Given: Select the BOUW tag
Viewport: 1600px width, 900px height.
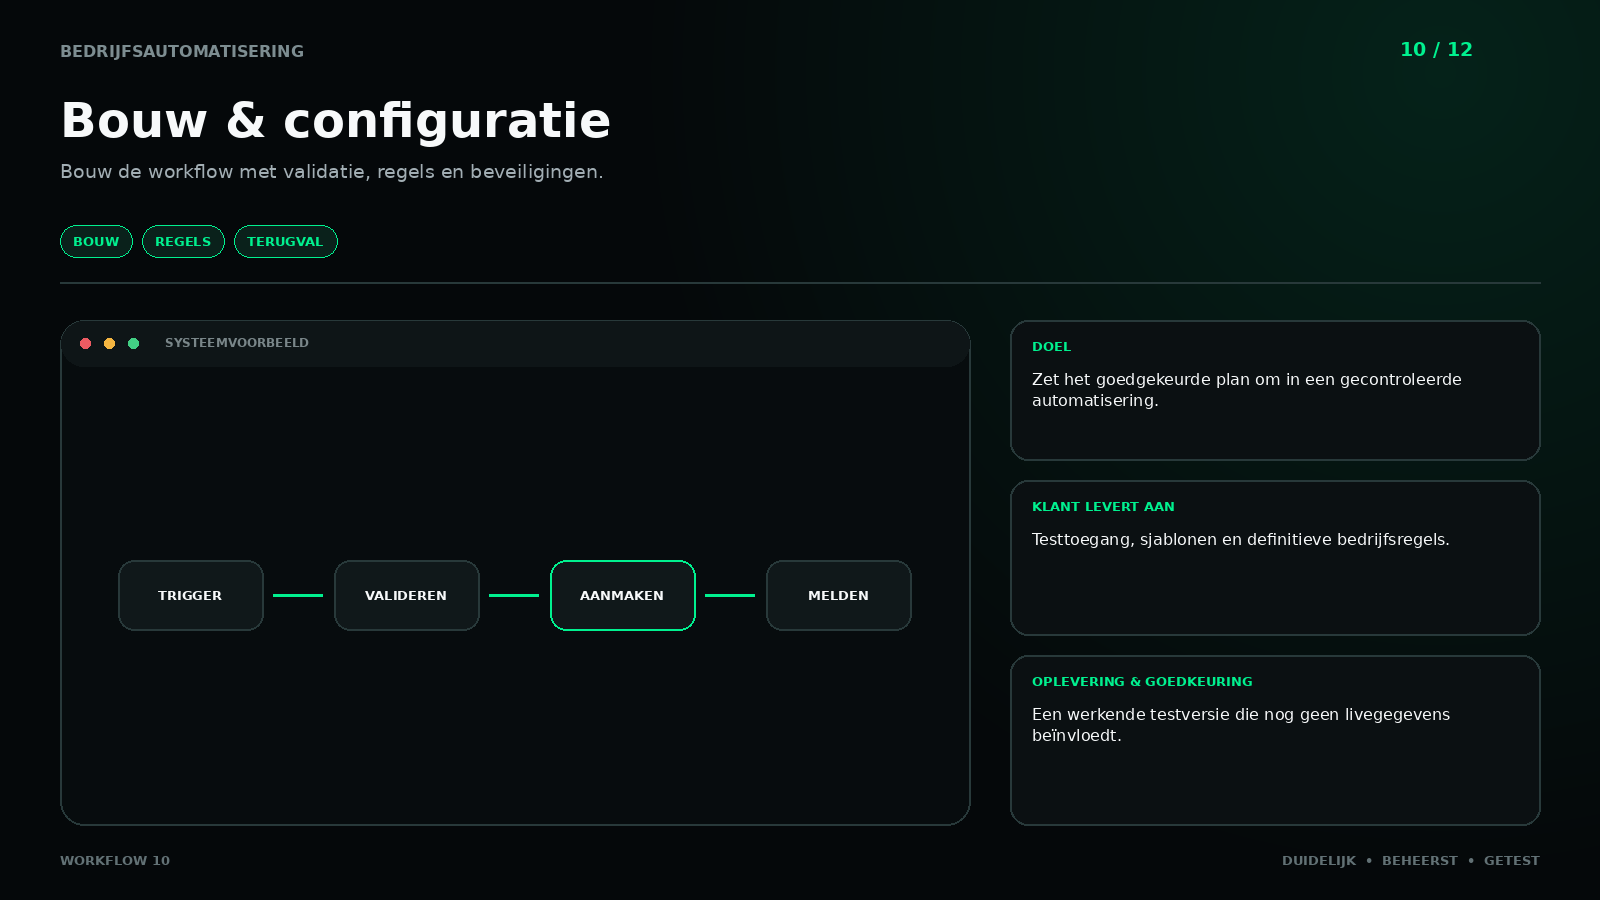Looking at the screenshot, I should pos(96,241).
